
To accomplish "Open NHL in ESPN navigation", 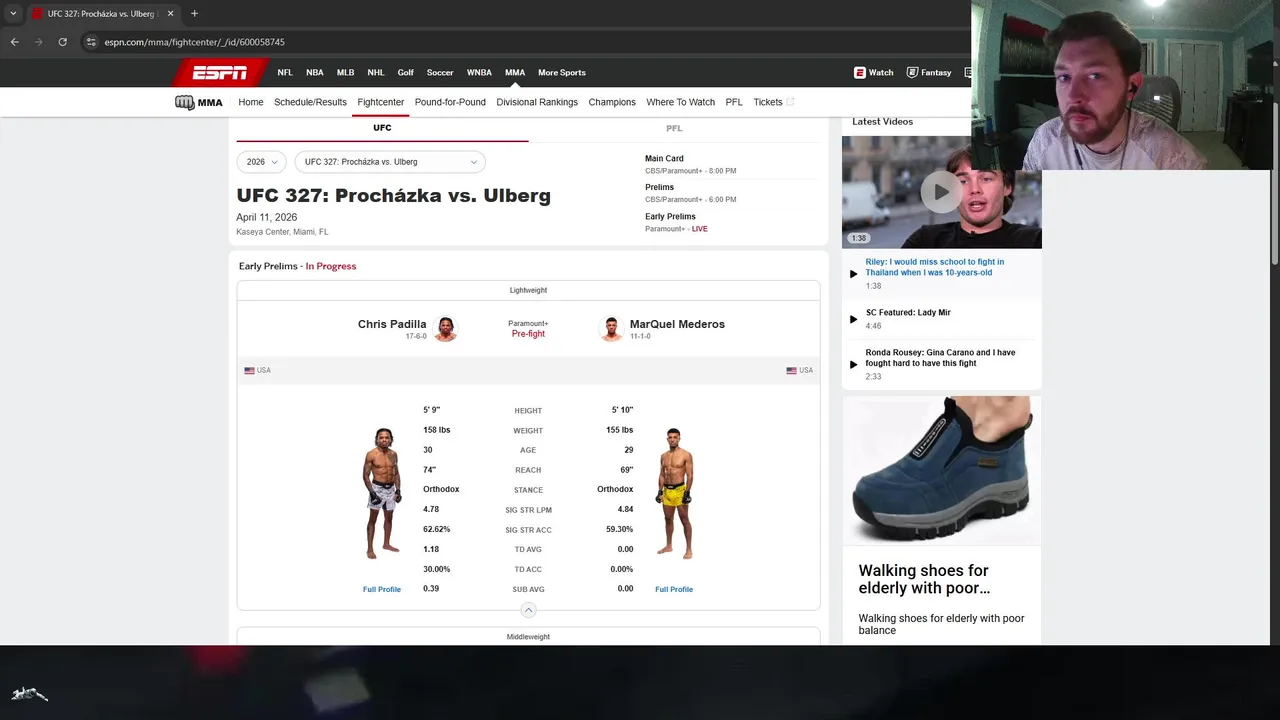I will (x=376, y=72).
